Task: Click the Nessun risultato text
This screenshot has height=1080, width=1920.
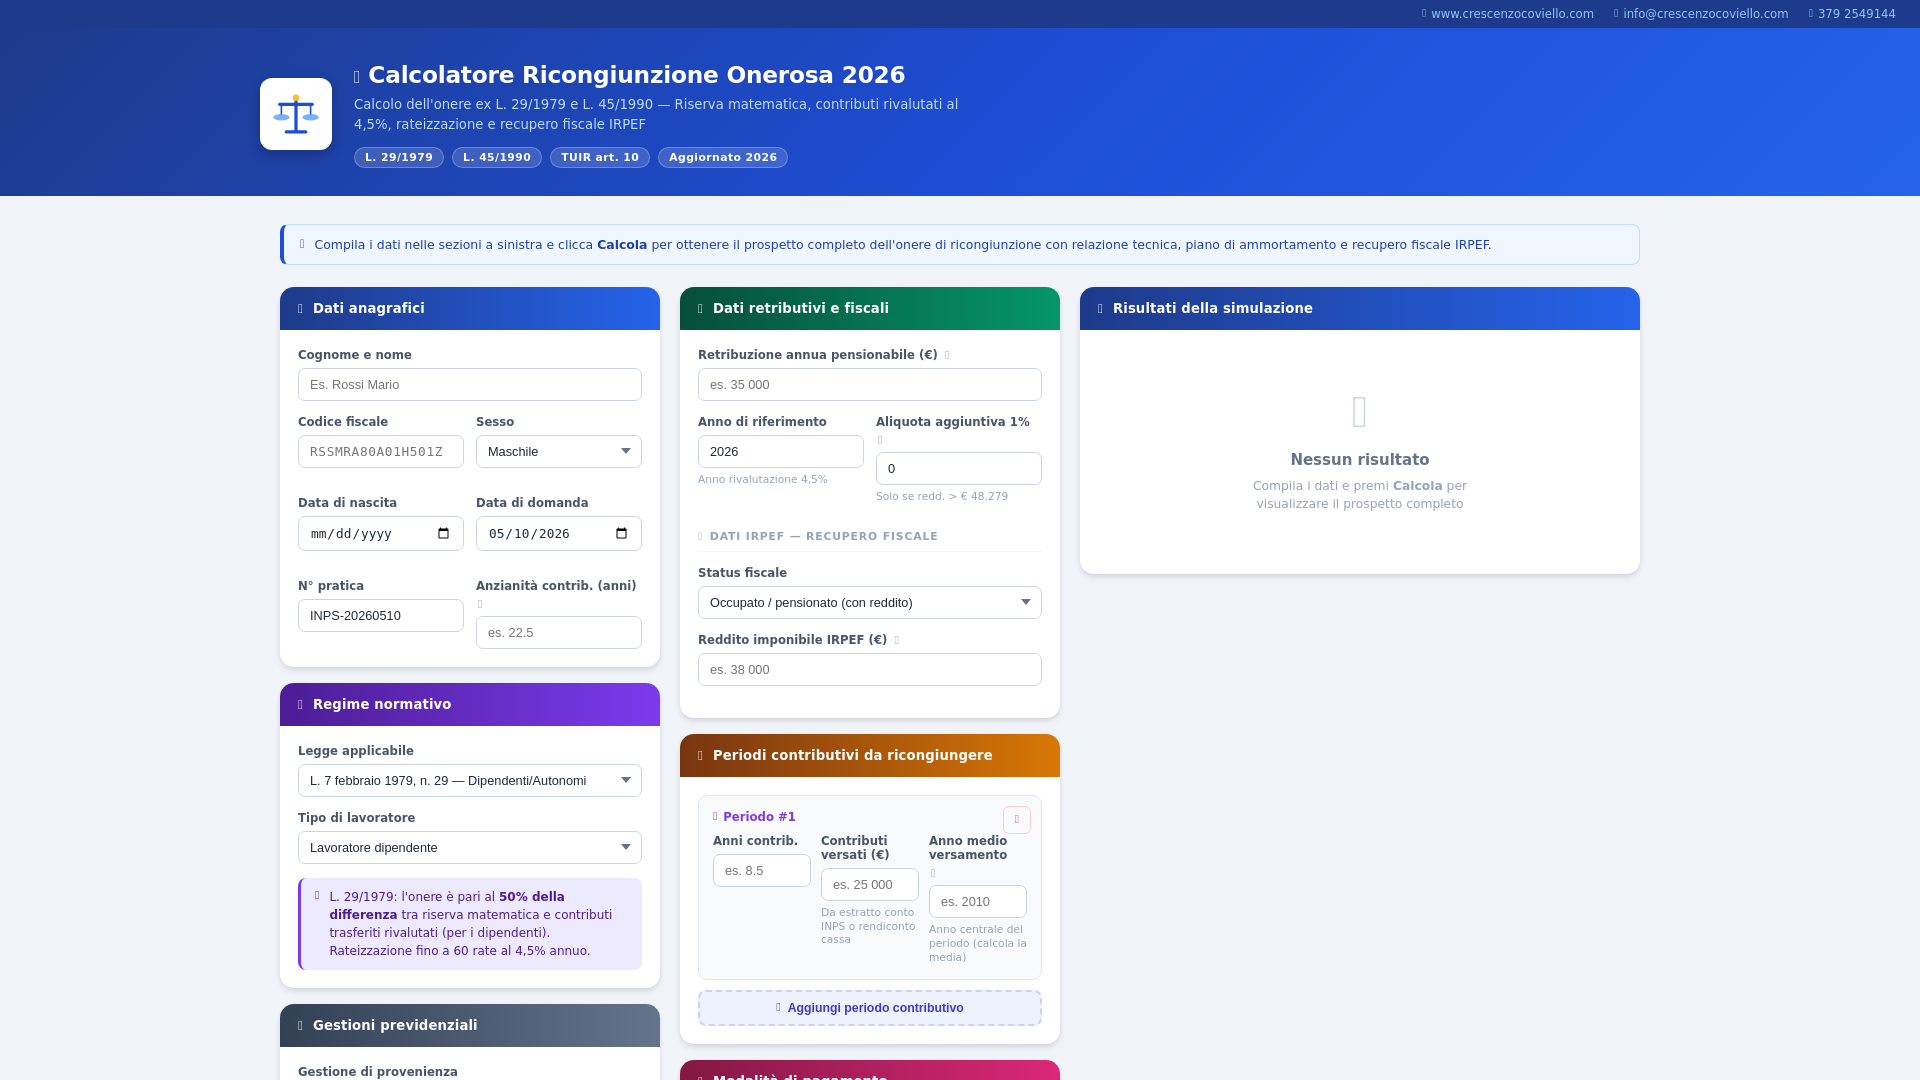Action: click(x=1360, y=460)
